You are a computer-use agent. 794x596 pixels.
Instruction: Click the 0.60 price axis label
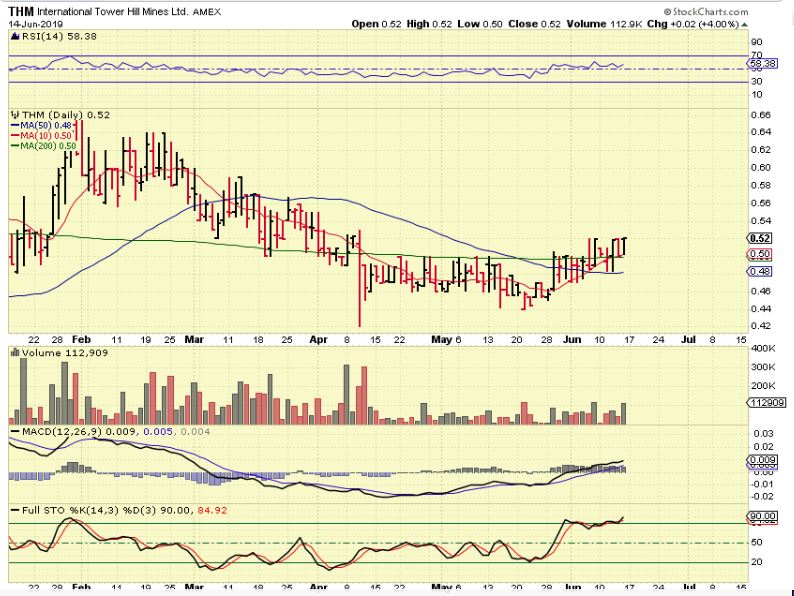click(760, 168)
